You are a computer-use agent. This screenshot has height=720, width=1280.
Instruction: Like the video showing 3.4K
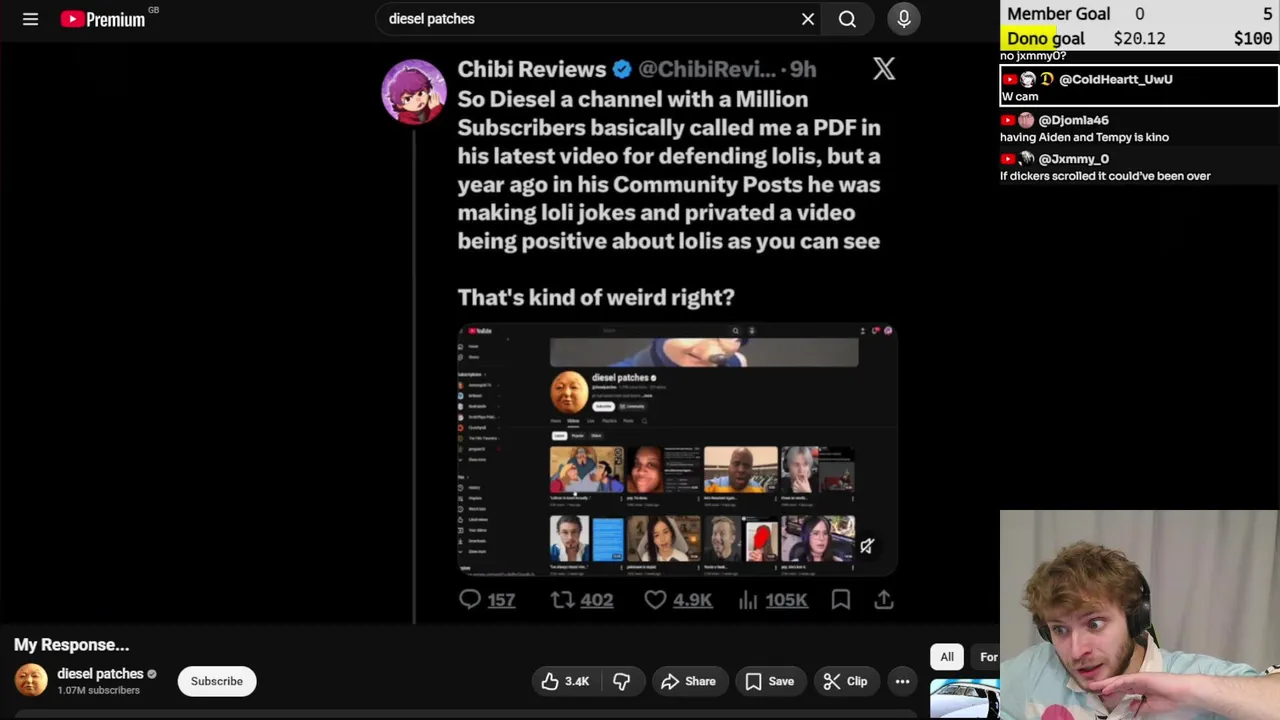point(565,681)
